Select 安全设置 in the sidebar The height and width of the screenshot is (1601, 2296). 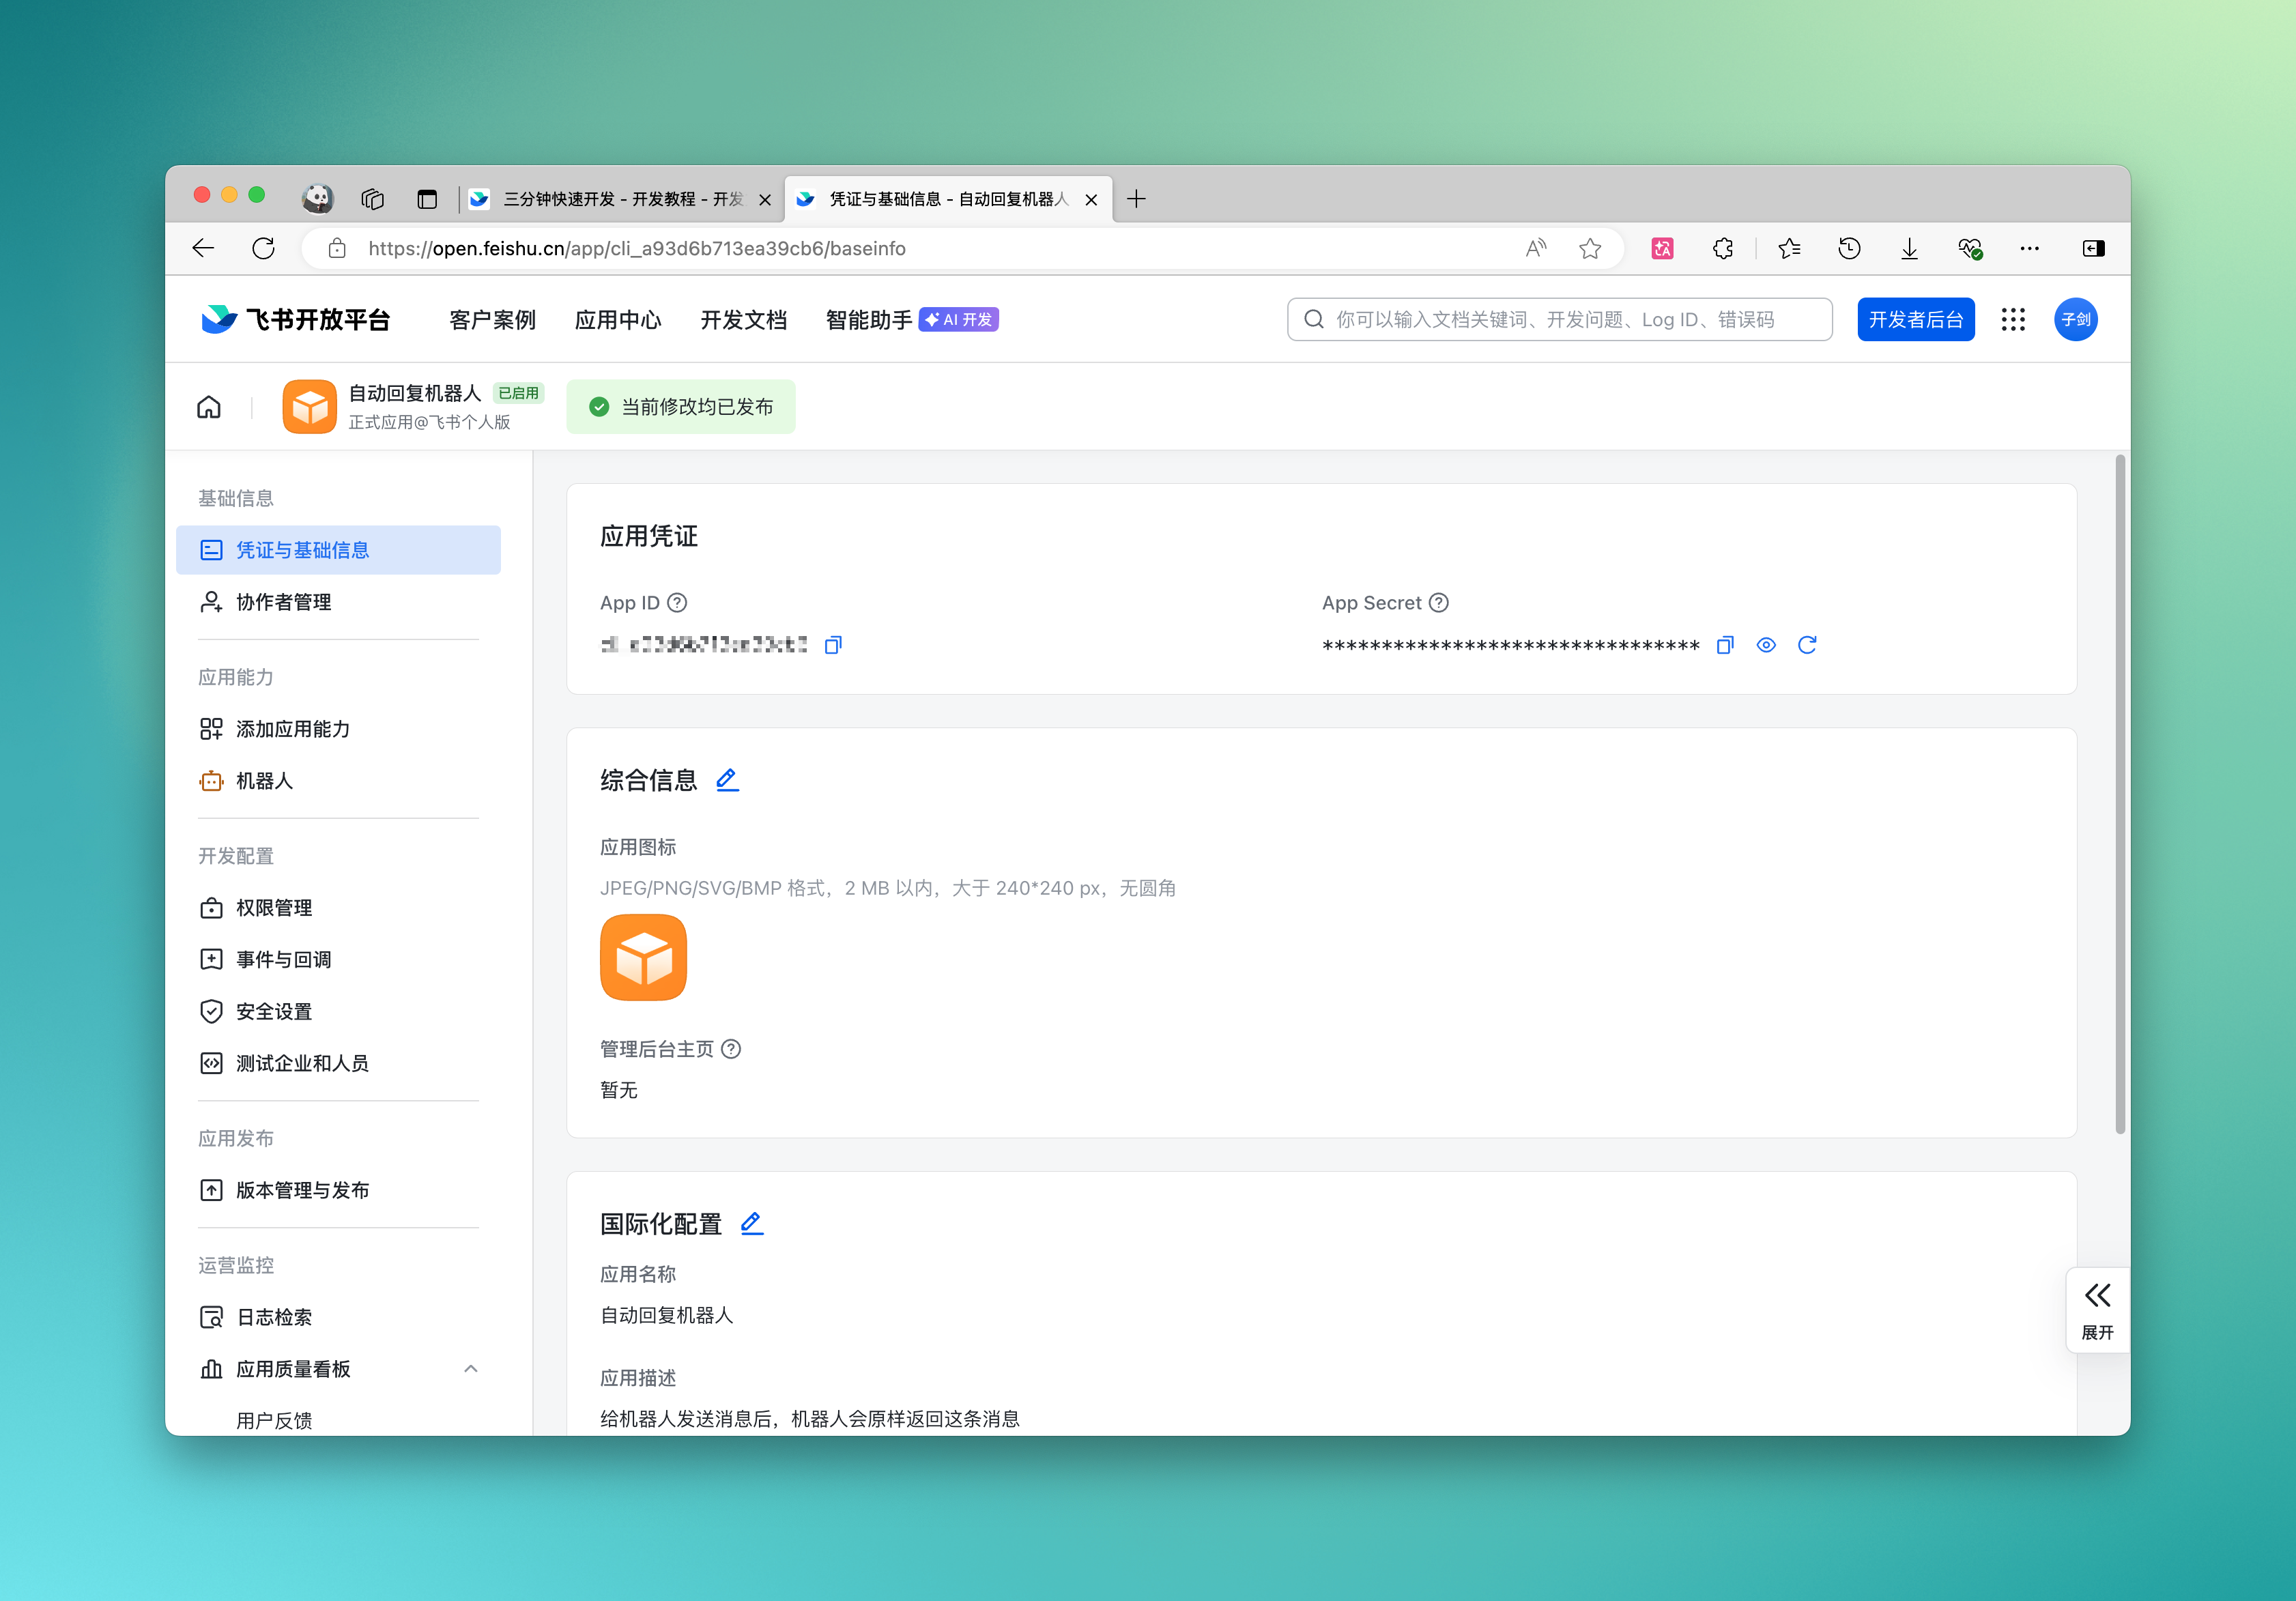tap(274, 1011)
